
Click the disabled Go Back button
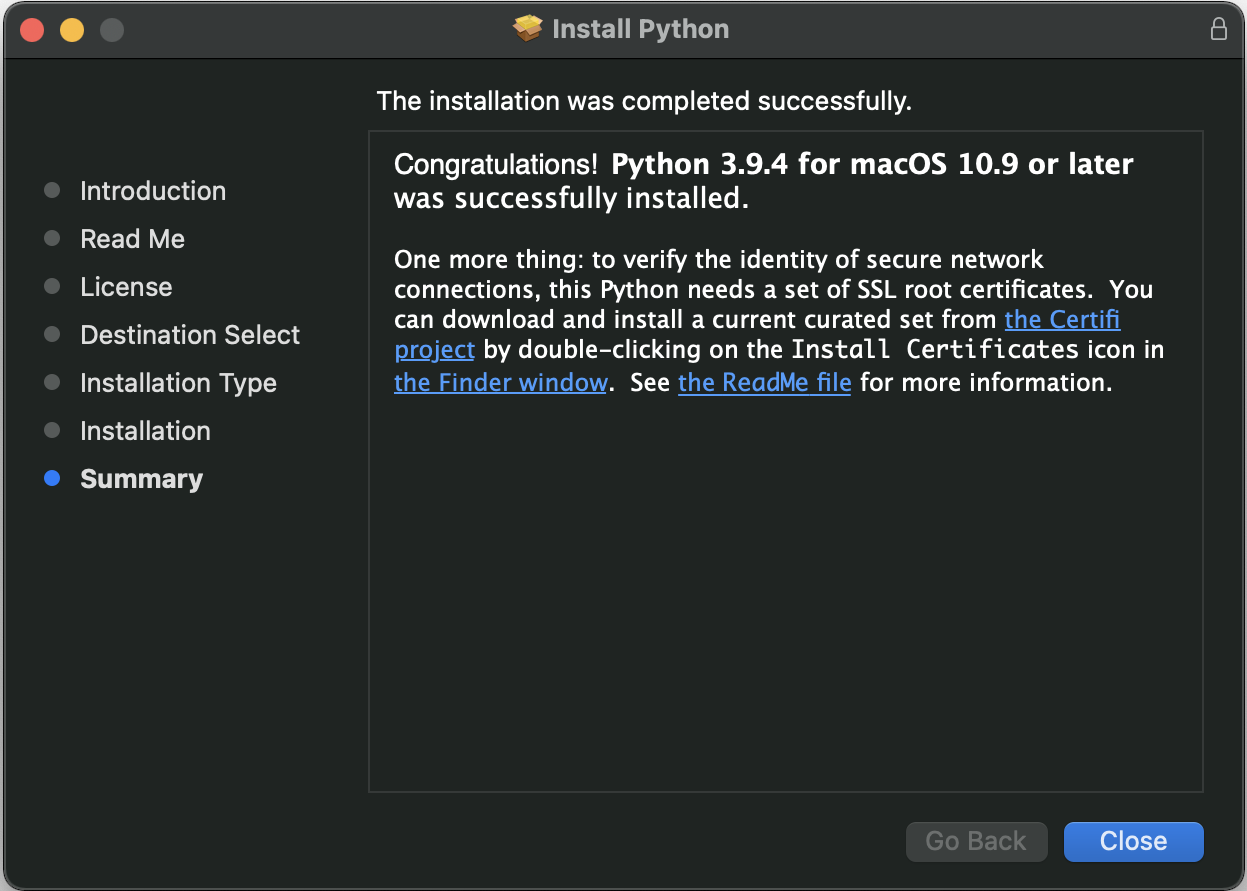coord(976,841)
